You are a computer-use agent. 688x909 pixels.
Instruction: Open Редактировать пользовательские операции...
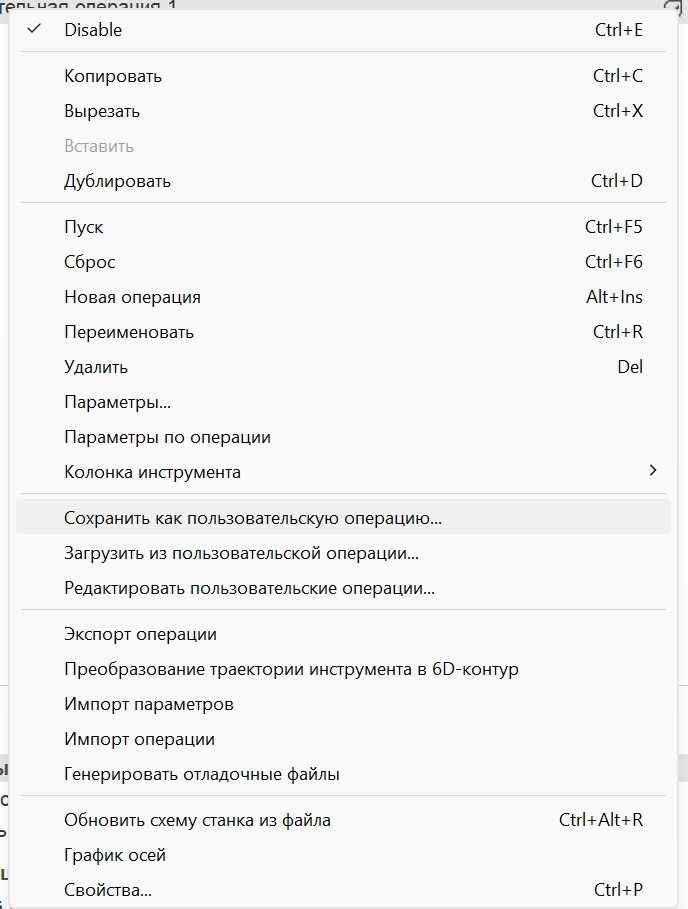pos(249,588)
